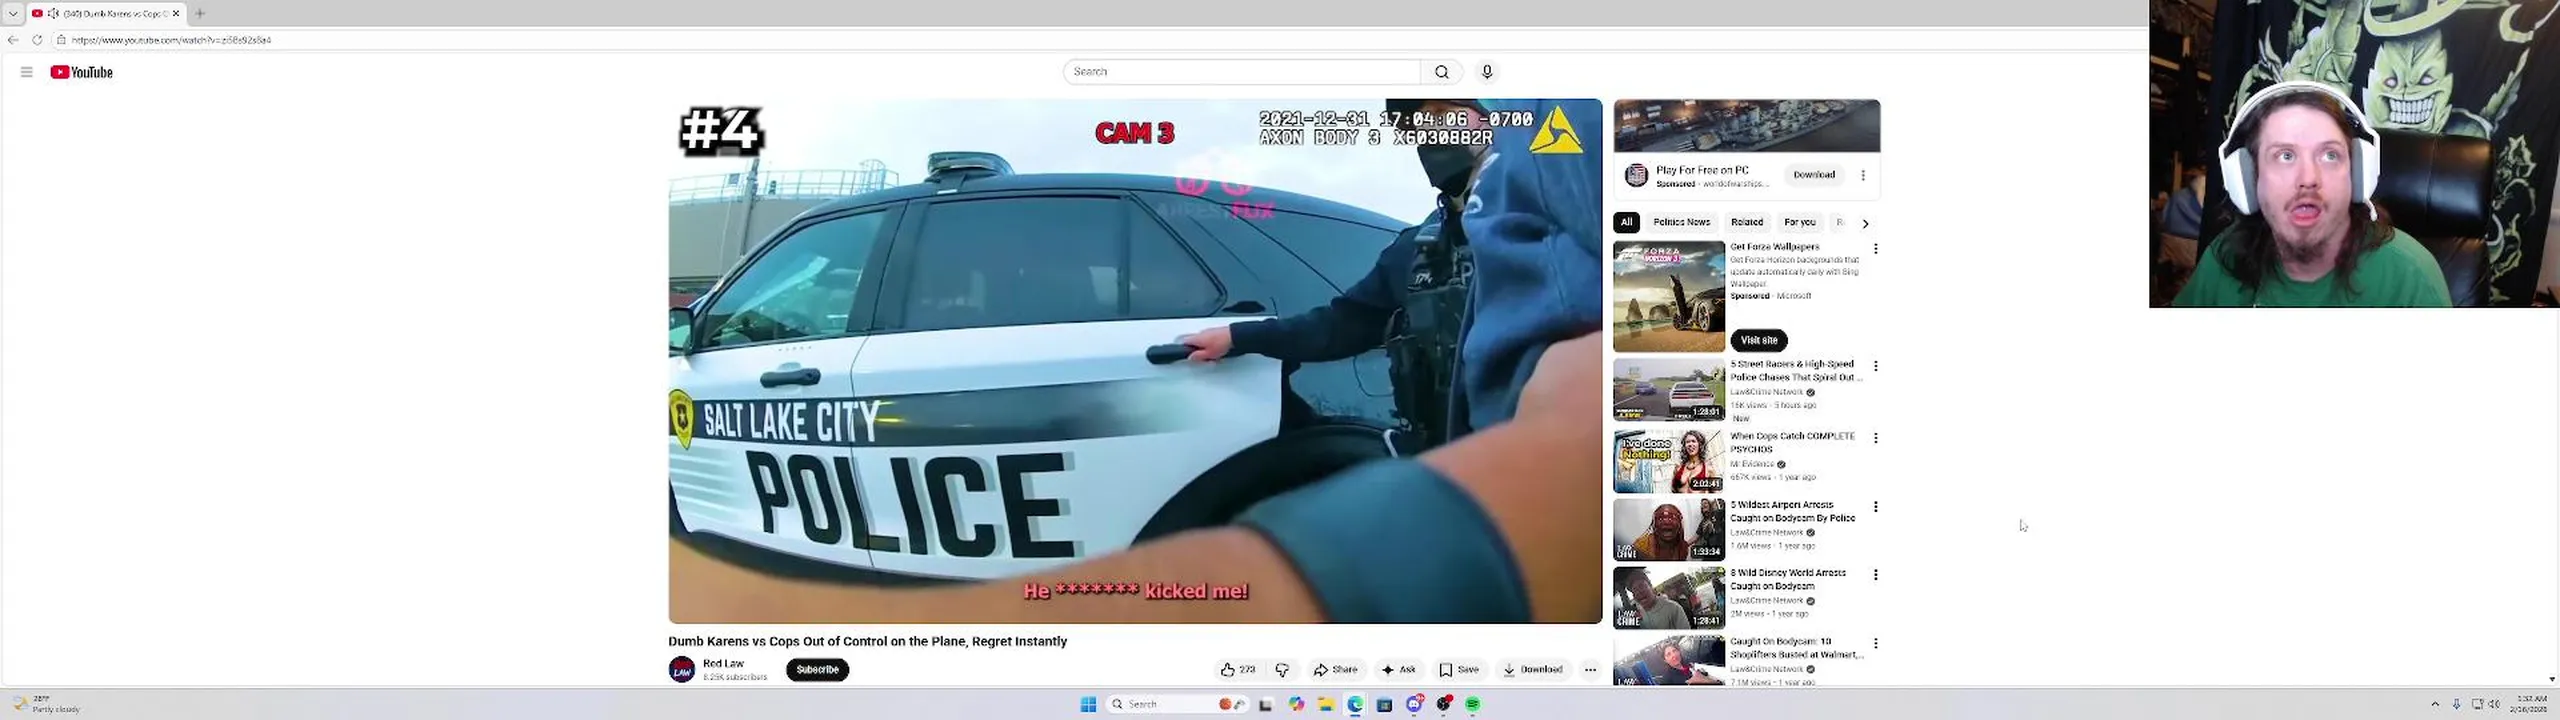Launch Copilot from the taskbar

click(1296, 704)
